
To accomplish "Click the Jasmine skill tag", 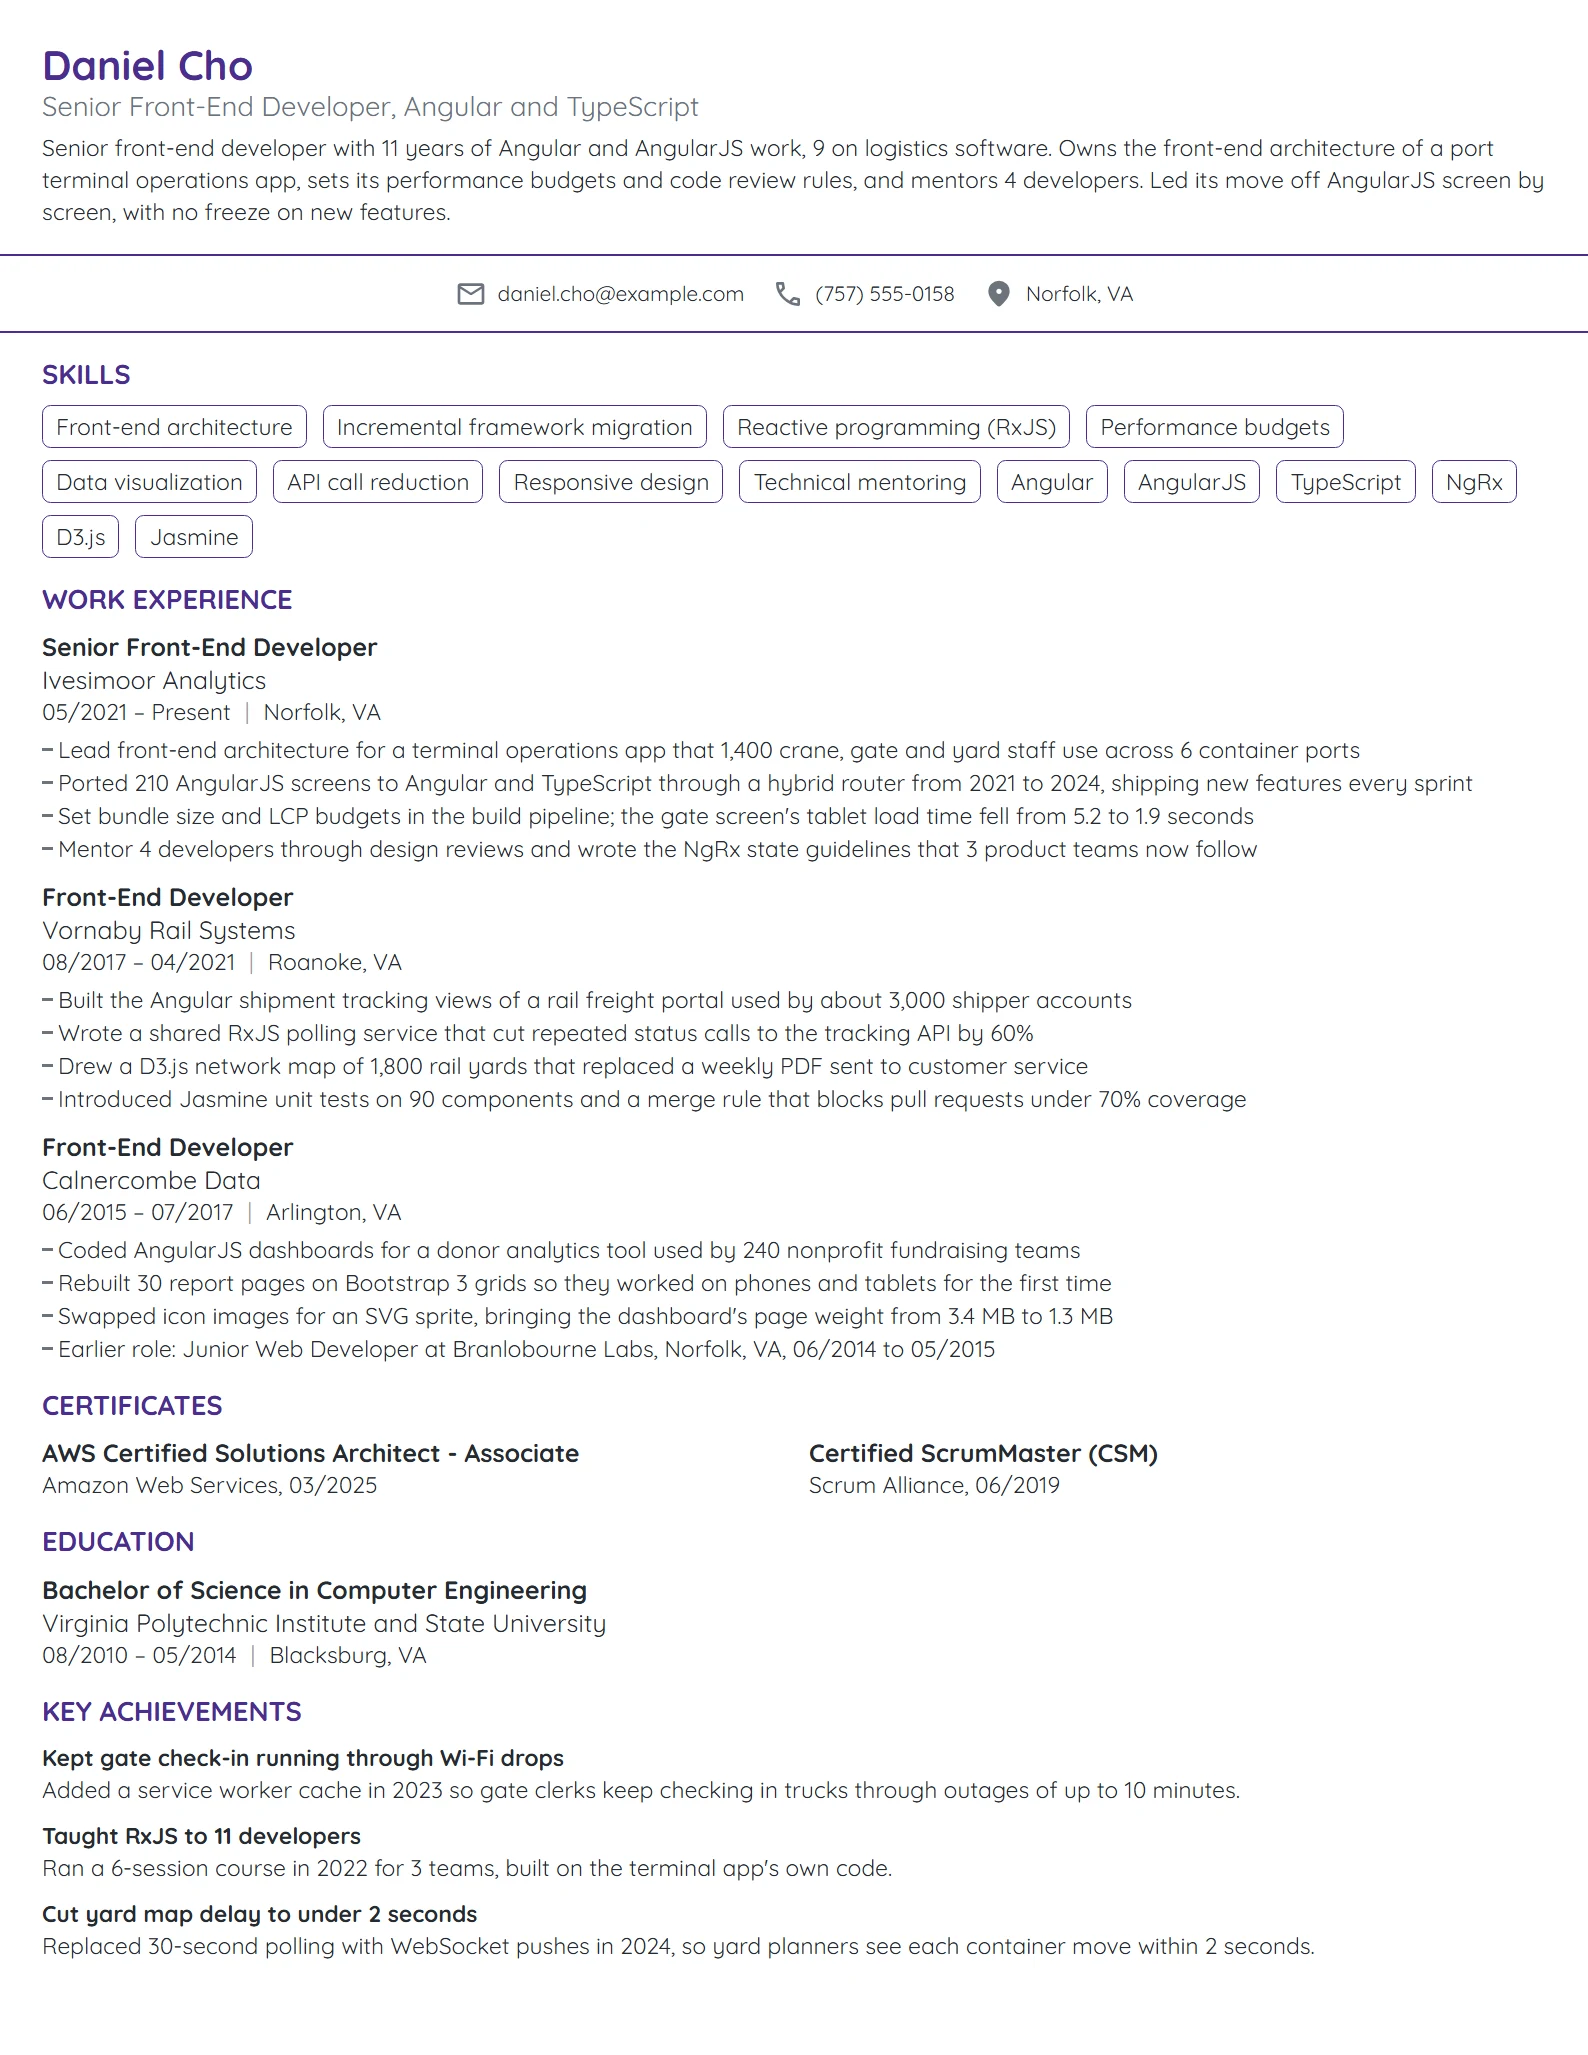I will (x=194, y=537).
